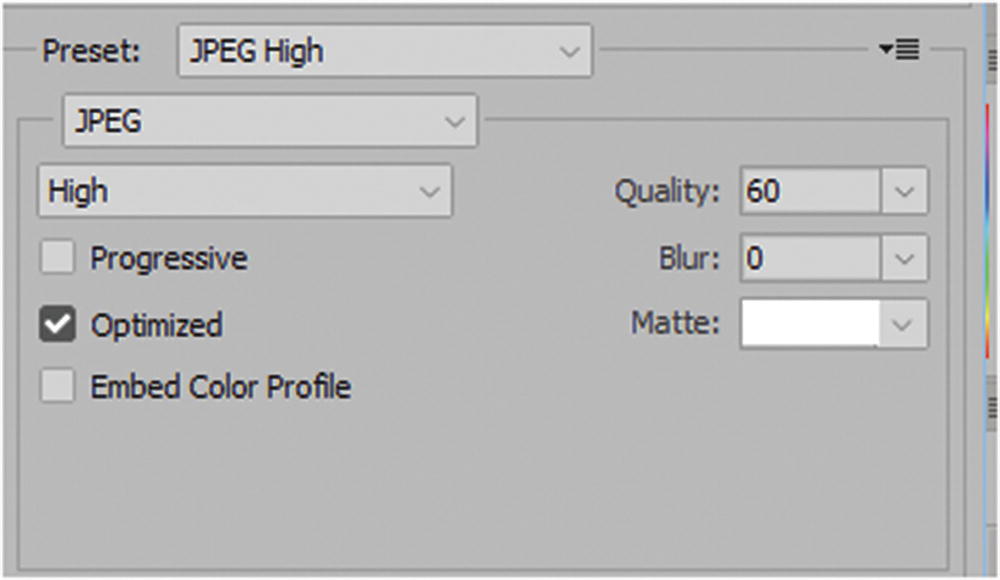1000x580 pixels.
Task: Click the Quality value field showing 60
Action: point(810,191)
